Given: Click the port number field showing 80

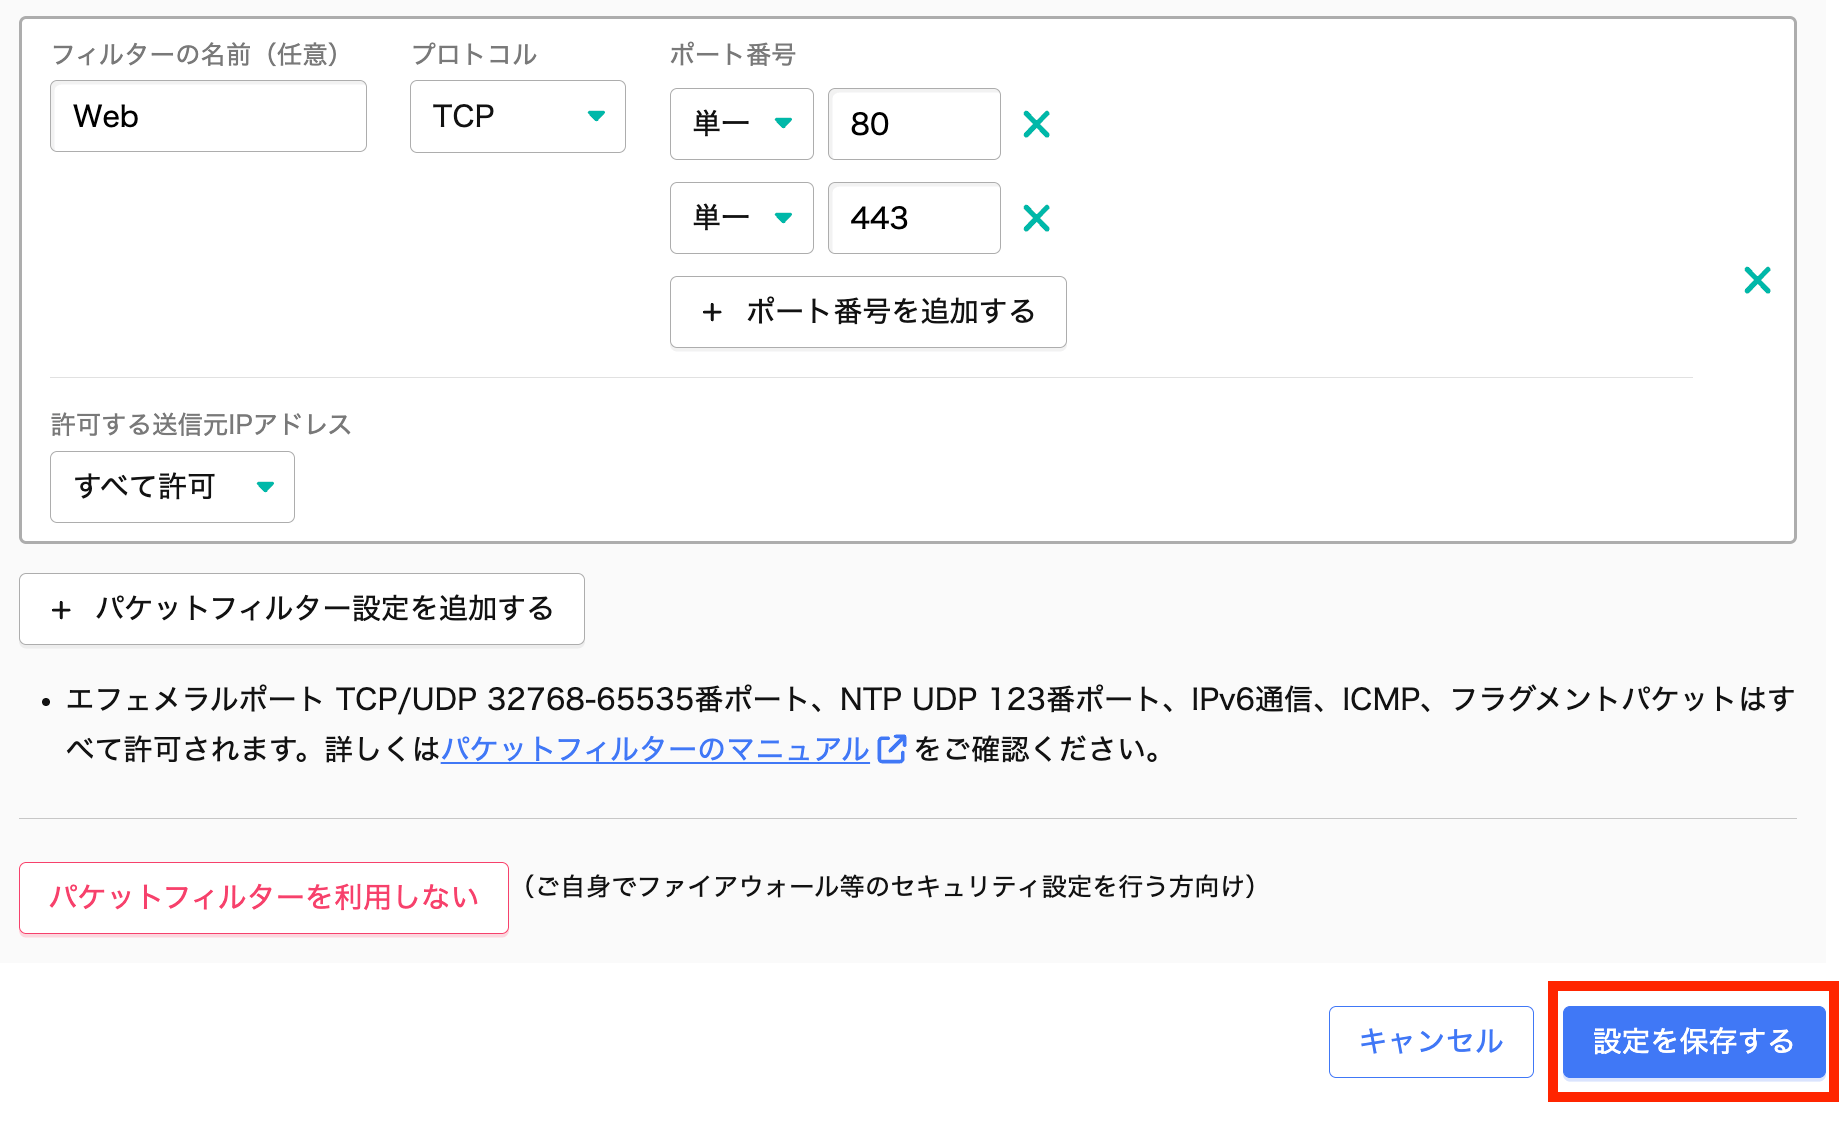Looking at the screenshot, I should coord(914,124).
